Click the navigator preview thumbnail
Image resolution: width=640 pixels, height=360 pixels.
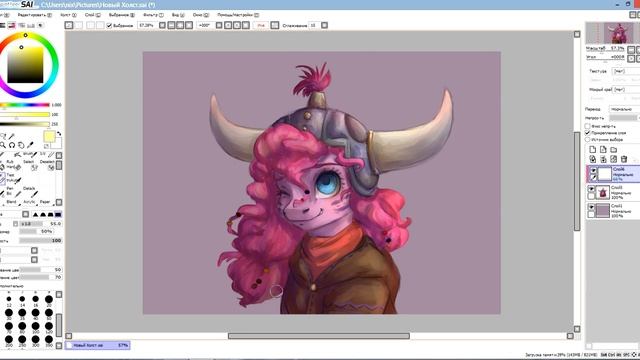pos(612,33)
